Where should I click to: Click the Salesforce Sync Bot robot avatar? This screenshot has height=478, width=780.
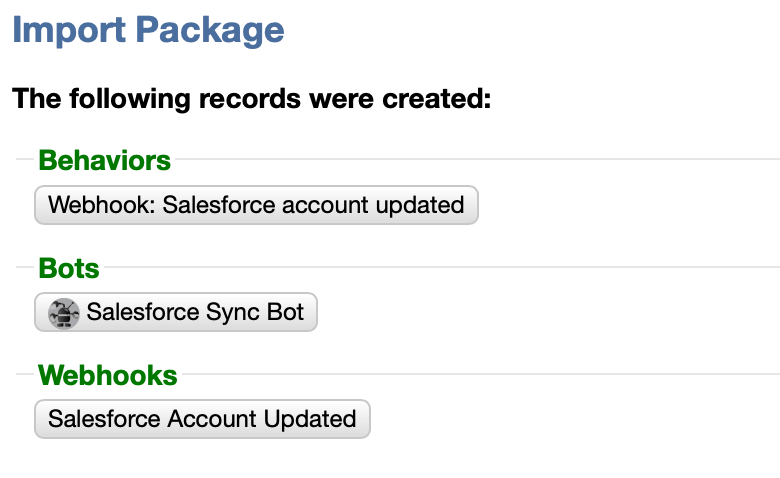pos(64,313)
